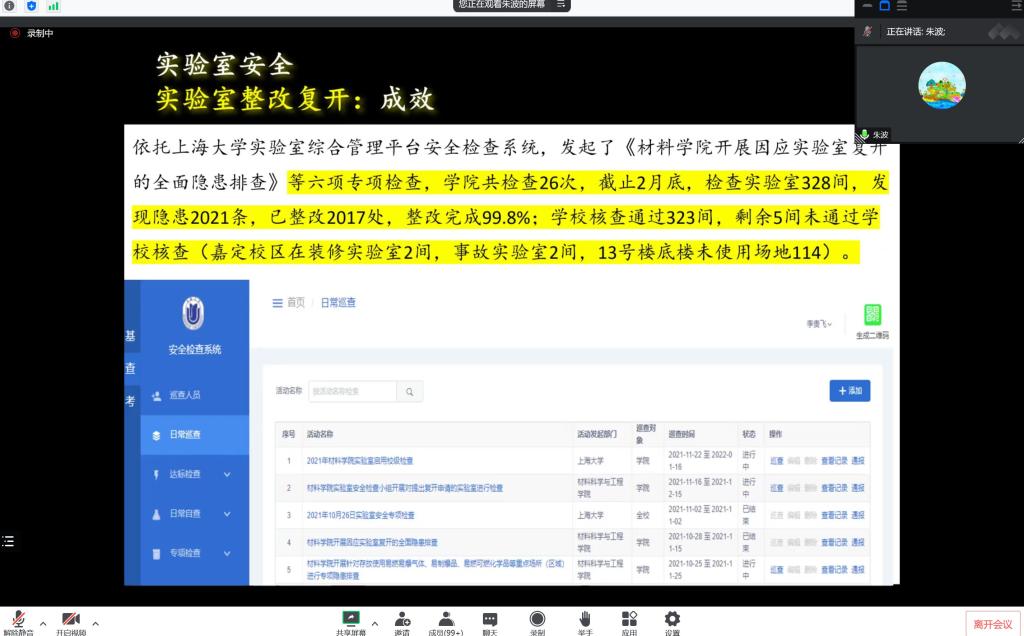Viewport: 1024px width, 636px height.
Task: Open the invite participants icon
Action: point(402,620)
